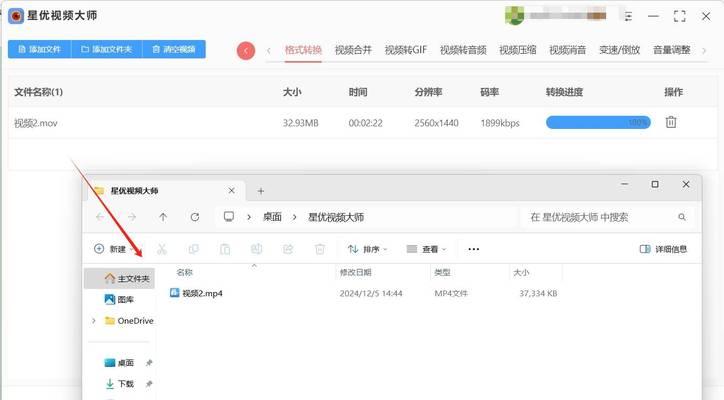724x400 pixels.
Task: Close the 星优视频大师 Explorer tab
Action: 232,191
